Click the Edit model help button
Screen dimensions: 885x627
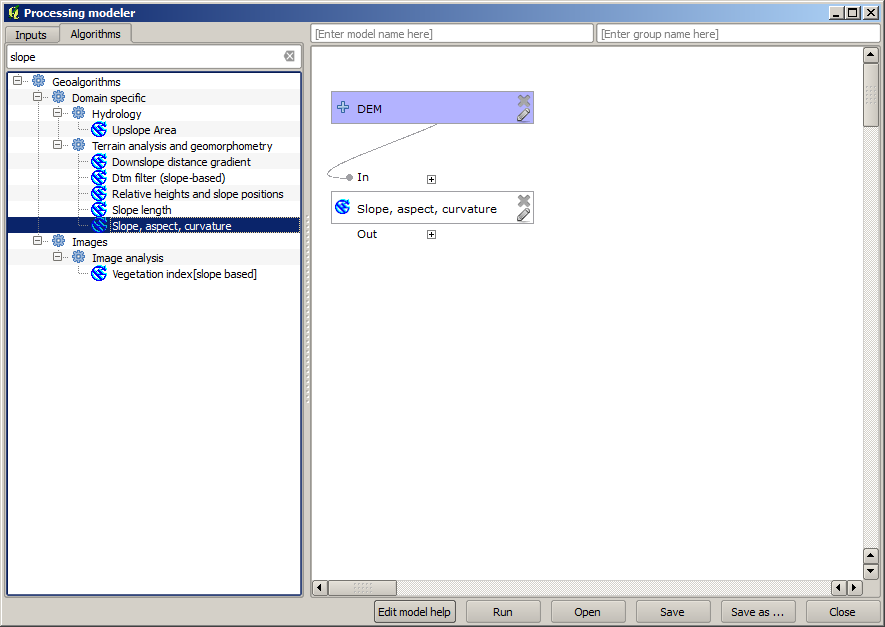coord(414,612)
